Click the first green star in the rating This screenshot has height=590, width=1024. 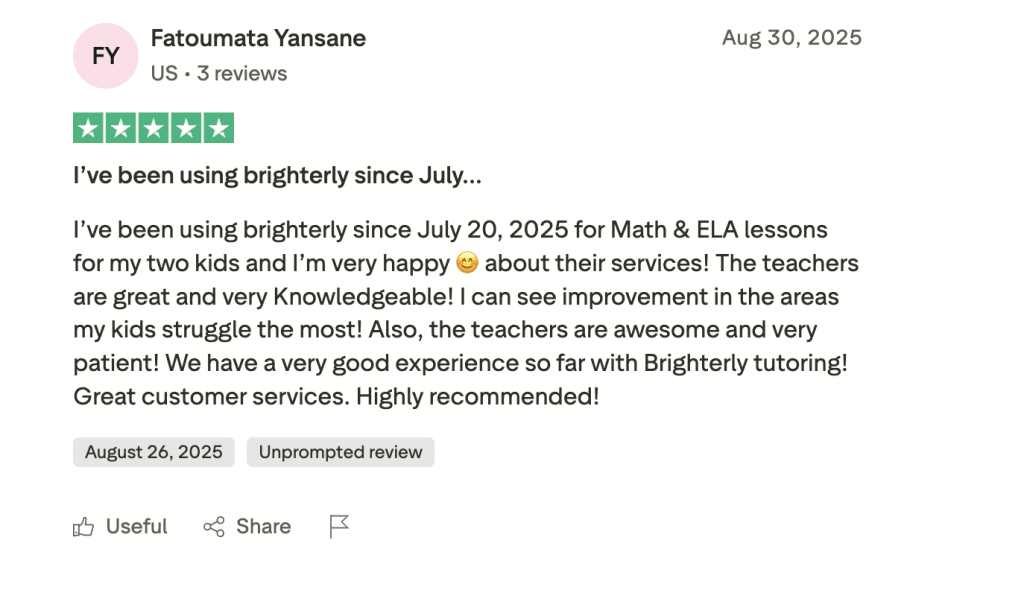tap(89, 127)
